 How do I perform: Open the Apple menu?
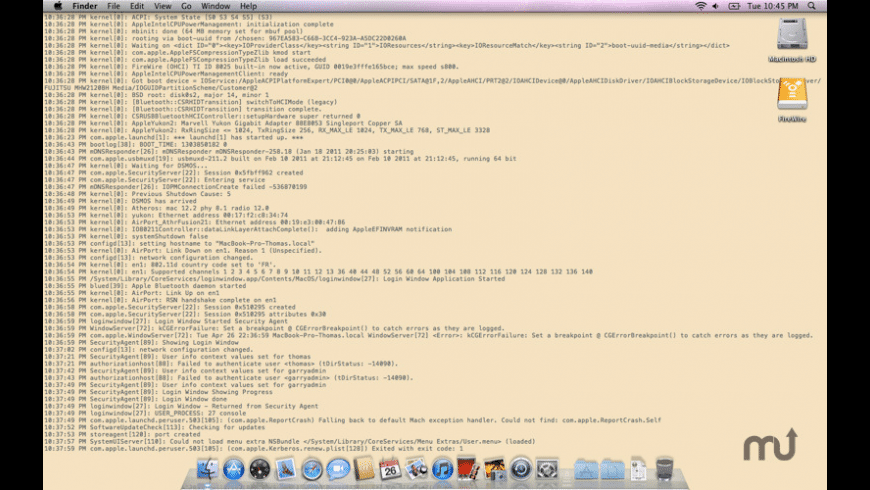click(58, 6)
